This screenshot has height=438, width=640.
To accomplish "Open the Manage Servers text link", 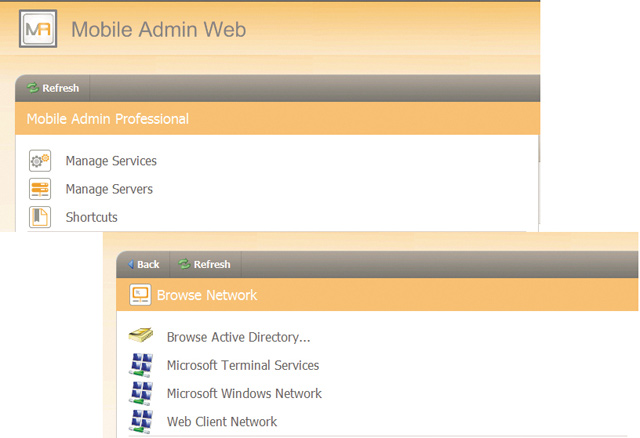I will point(109,189).
